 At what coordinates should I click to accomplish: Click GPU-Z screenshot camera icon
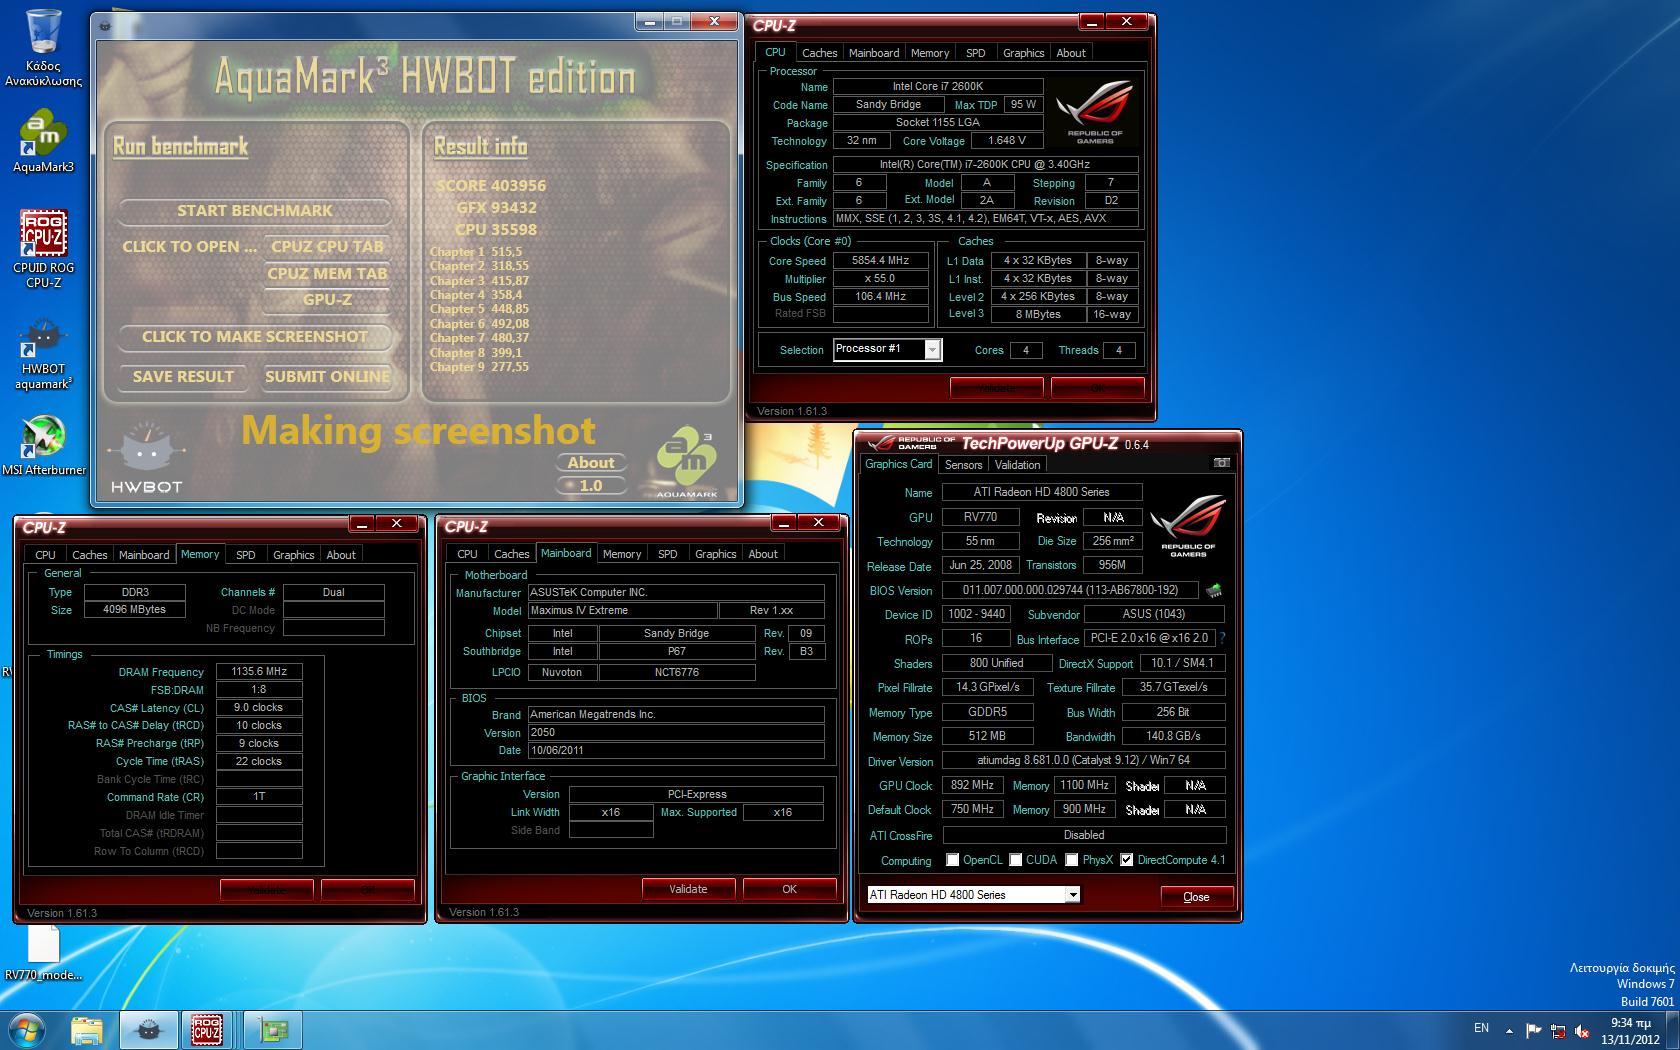(1221, 463)
